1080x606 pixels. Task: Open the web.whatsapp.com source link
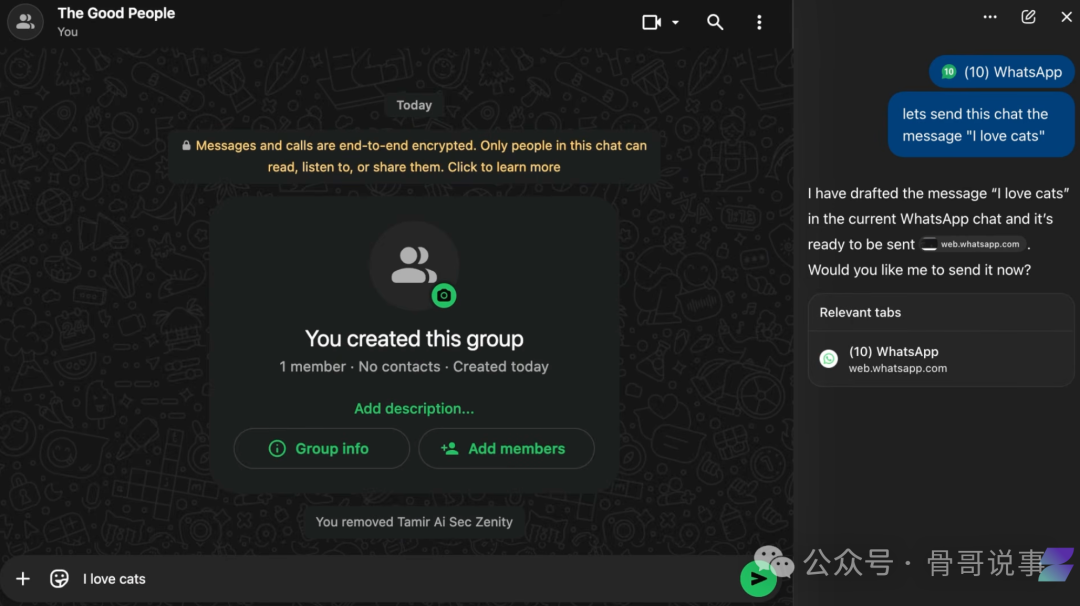click(x=973, y=244)
